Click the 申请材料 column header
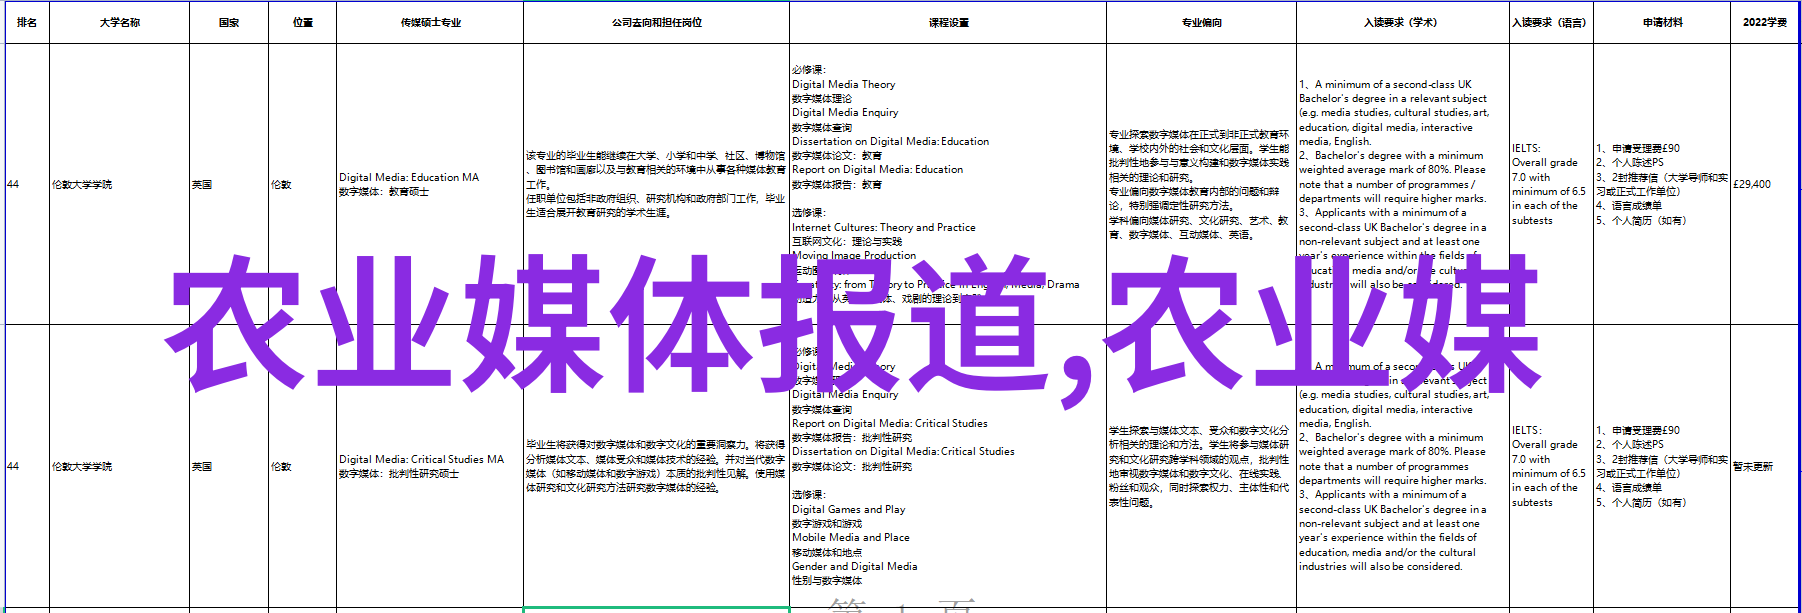 (1662, 22)
